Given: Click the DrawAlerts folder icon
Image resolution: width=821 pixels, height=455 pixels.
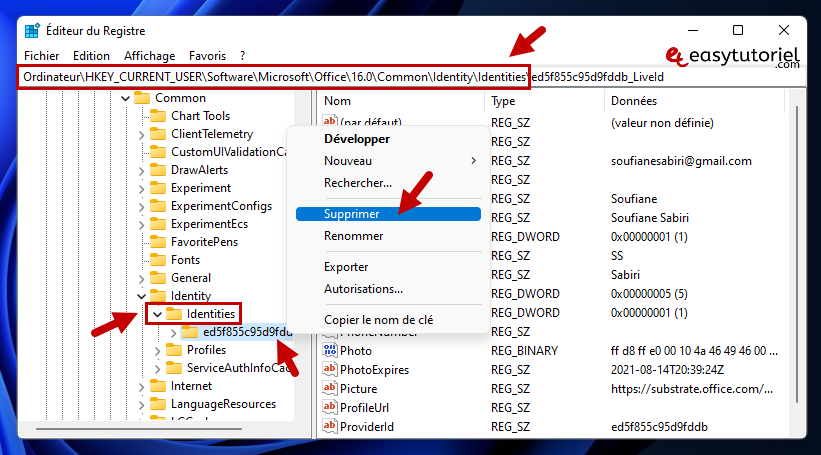Looking at the screenshot, I should [x=158, y=170].
